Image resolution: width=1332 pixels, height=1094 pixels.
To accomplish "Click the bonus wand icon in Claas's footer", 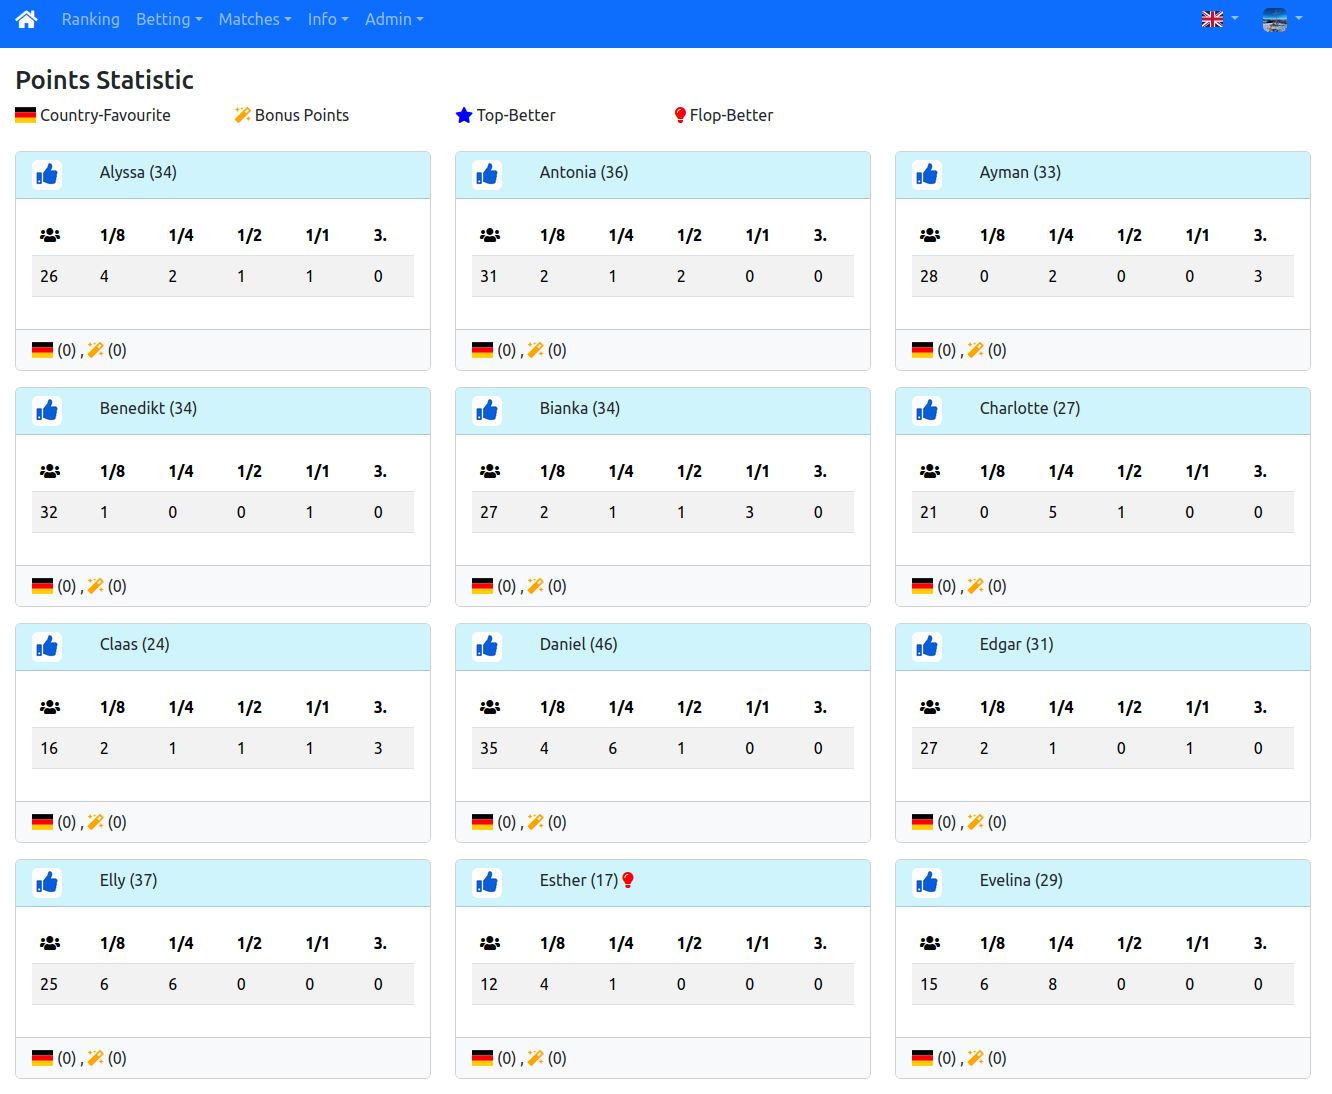I will (x=95, y=822).
